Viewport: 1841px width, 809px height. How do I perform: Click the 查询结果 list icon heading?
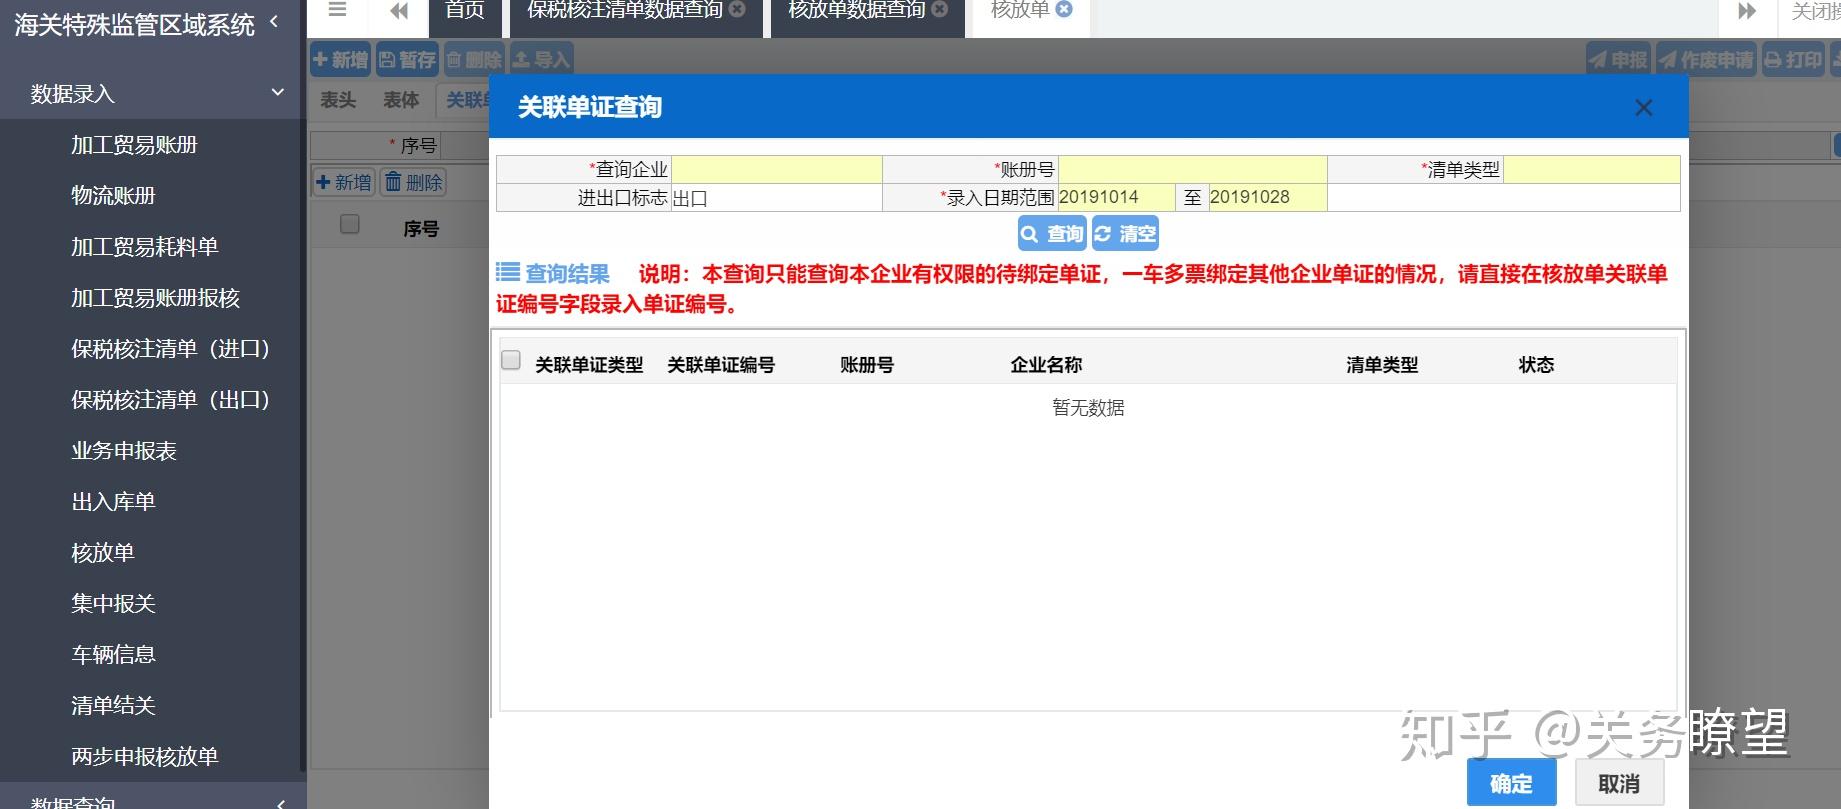pos(553,273)
